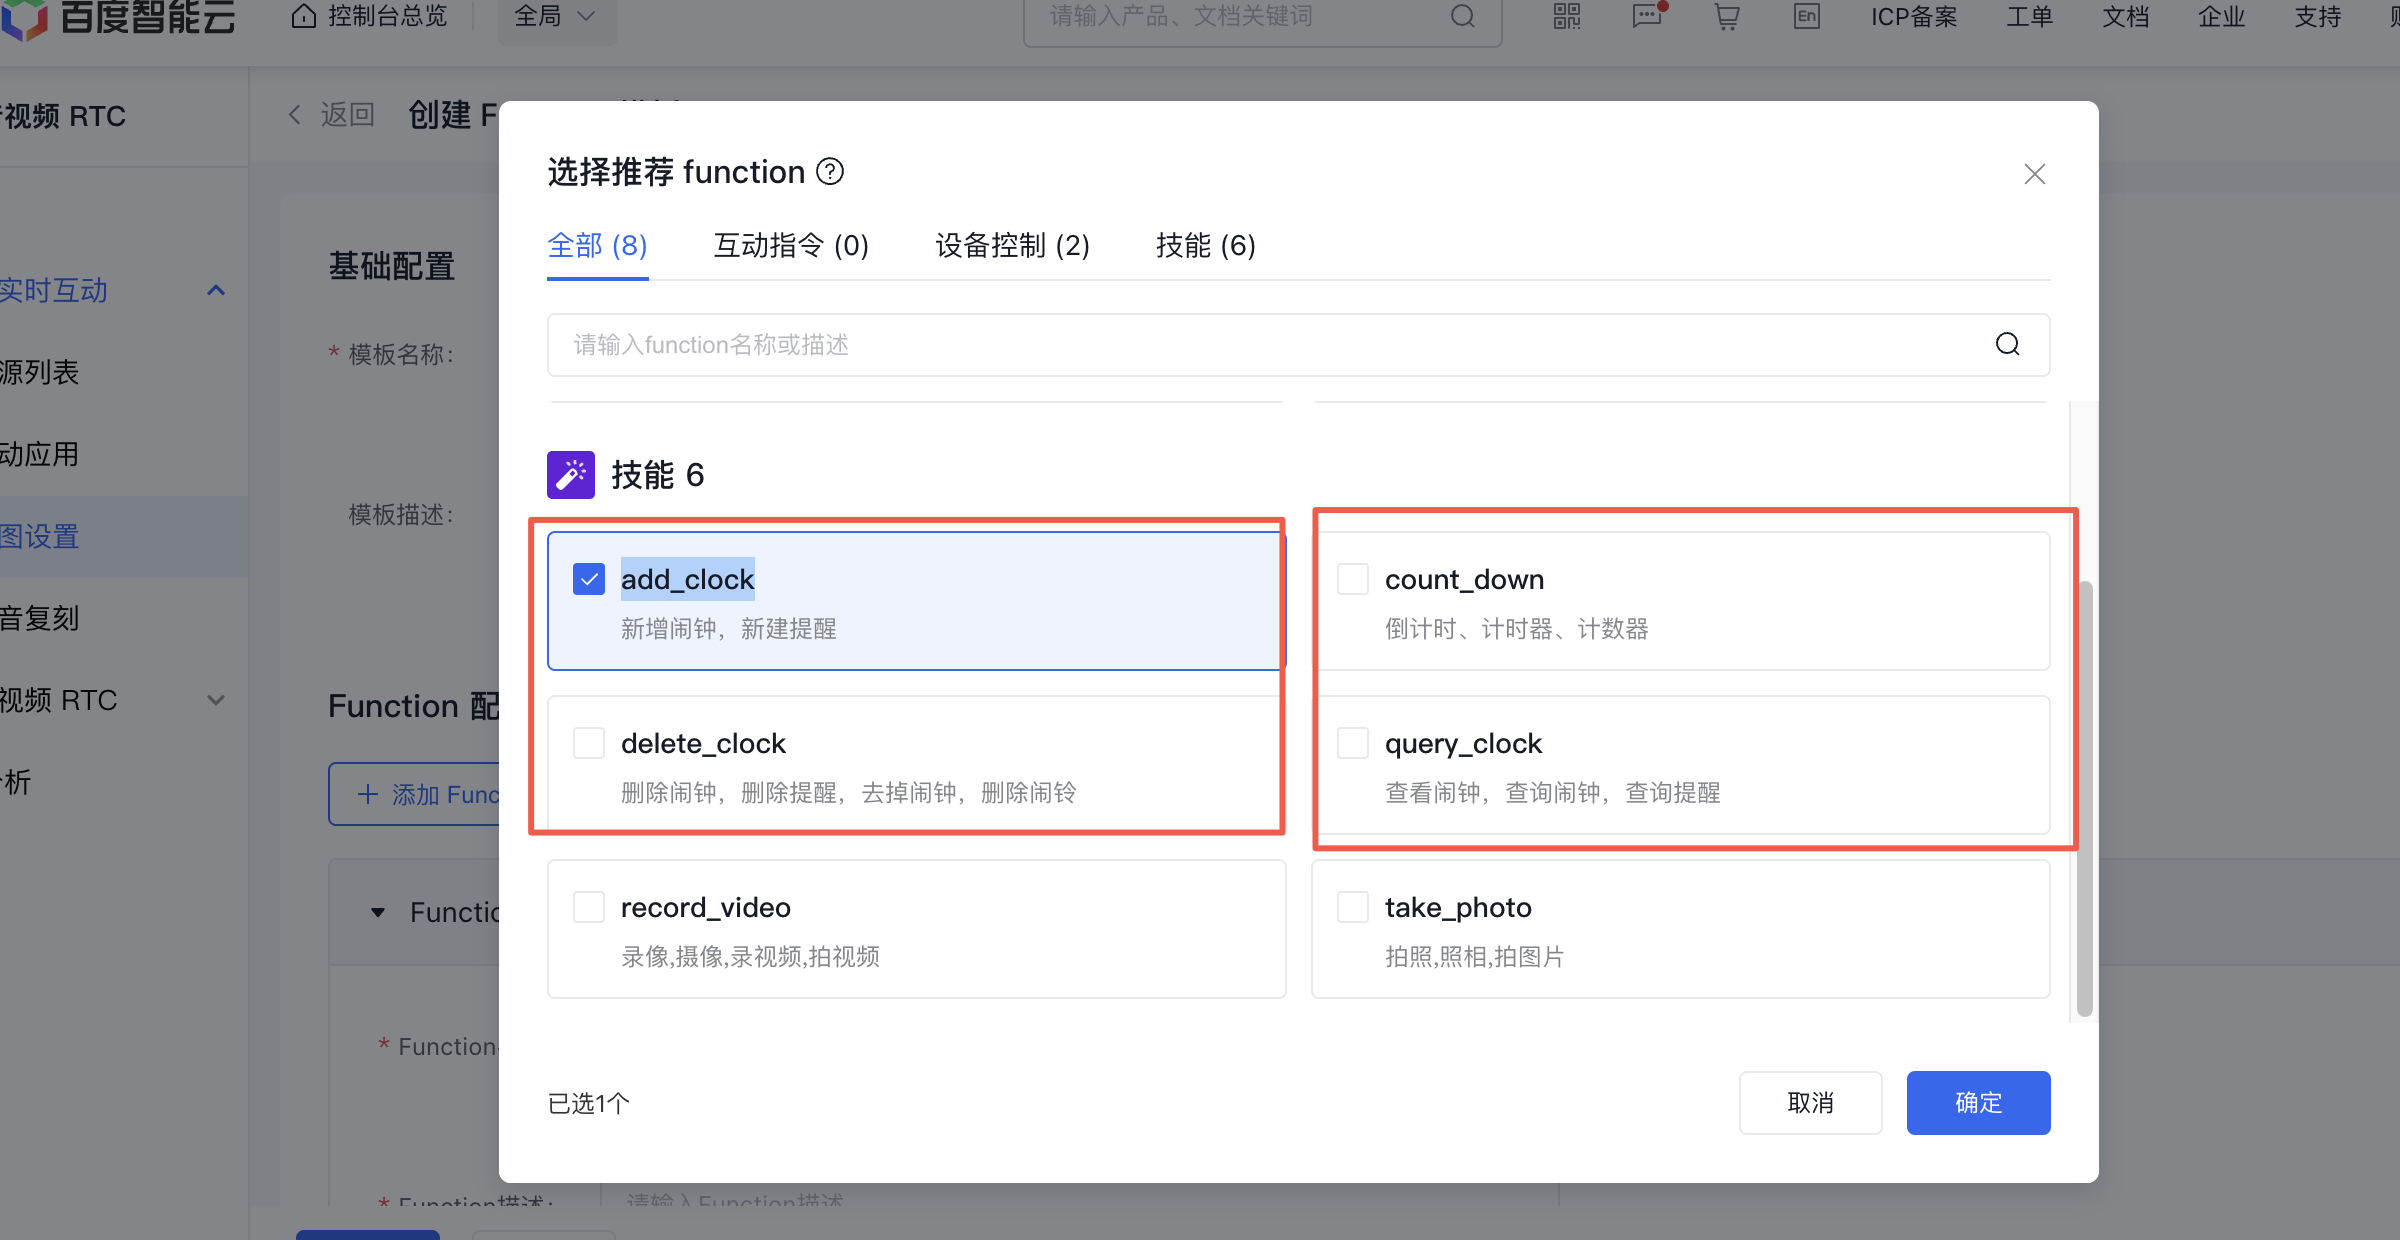Check the delete_clock checkbox

click(589, 743)
